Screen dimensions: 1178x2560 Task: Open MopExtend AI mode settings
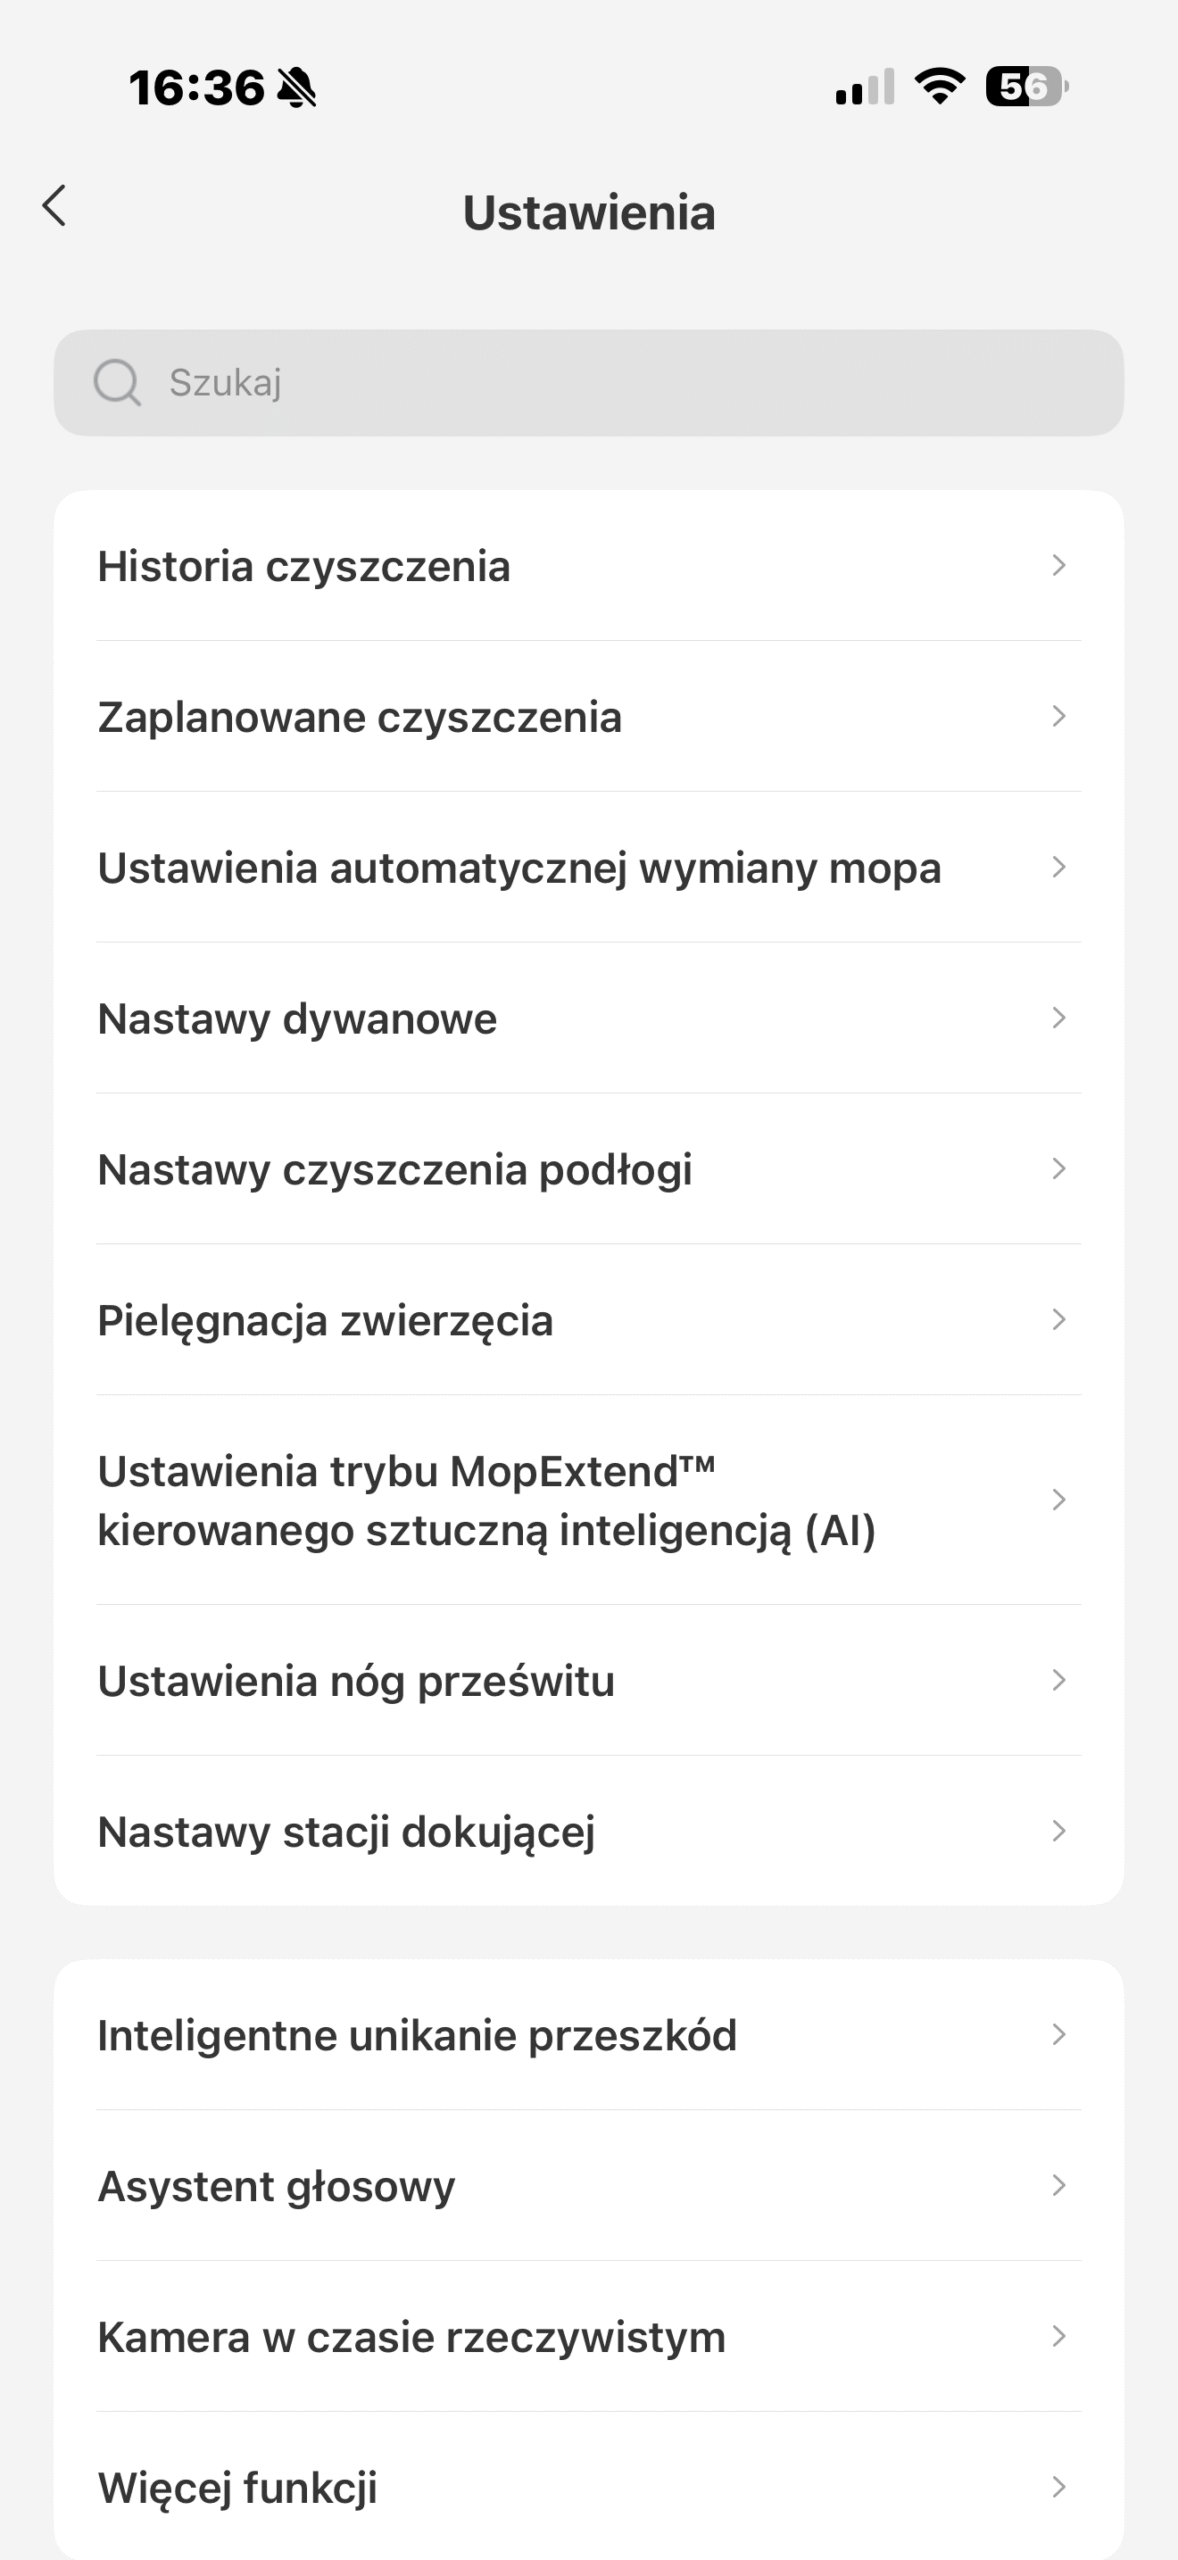(x=486, y=1500)
